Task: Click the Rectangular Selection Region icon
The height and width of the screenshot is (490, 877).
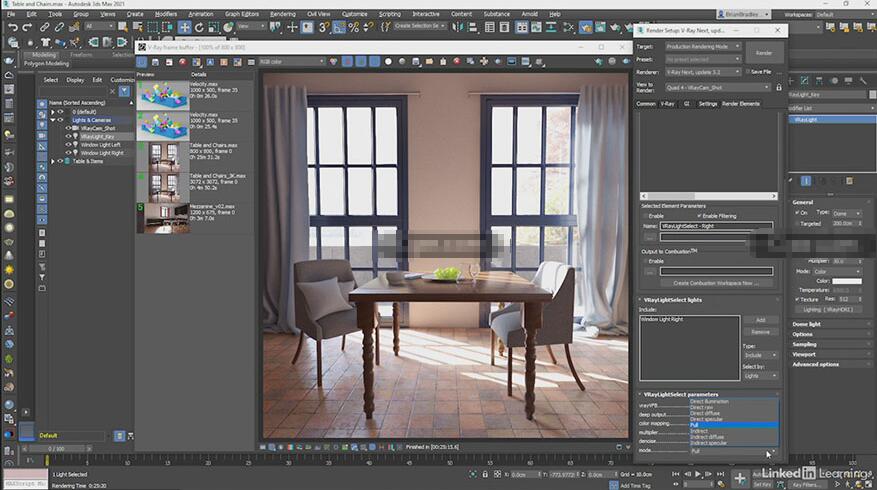Action: (153, 27)
